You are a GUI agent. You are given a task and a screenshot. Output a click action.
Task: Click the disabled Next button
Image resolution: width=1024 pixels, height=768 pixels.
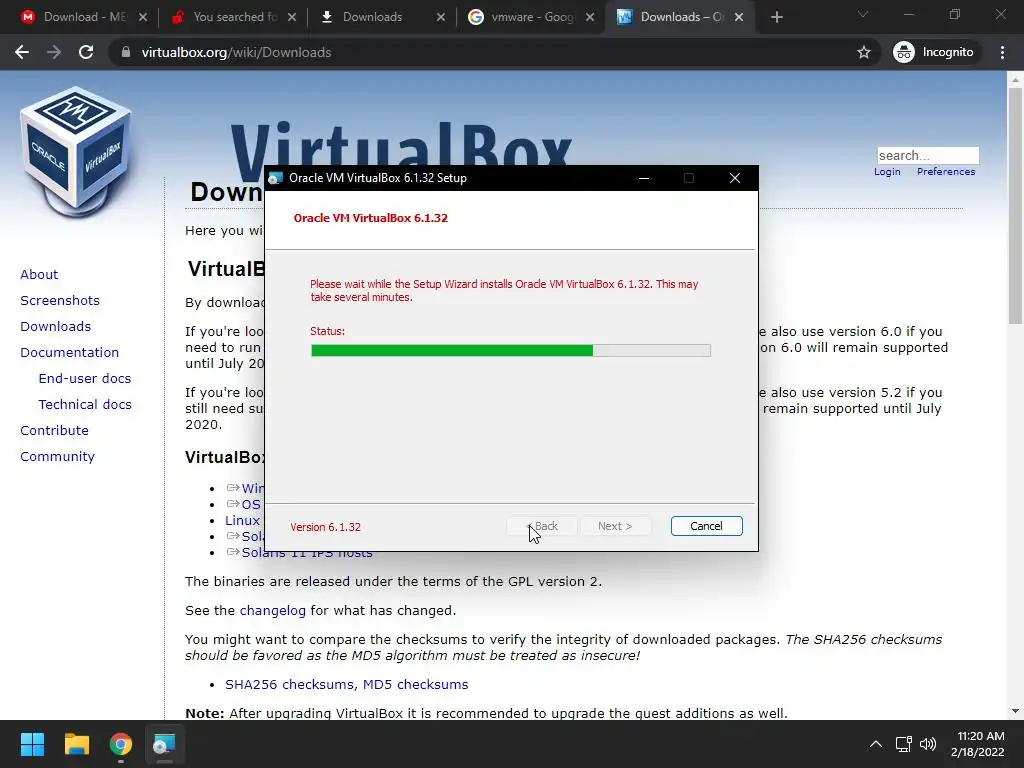tap(615, 526)
